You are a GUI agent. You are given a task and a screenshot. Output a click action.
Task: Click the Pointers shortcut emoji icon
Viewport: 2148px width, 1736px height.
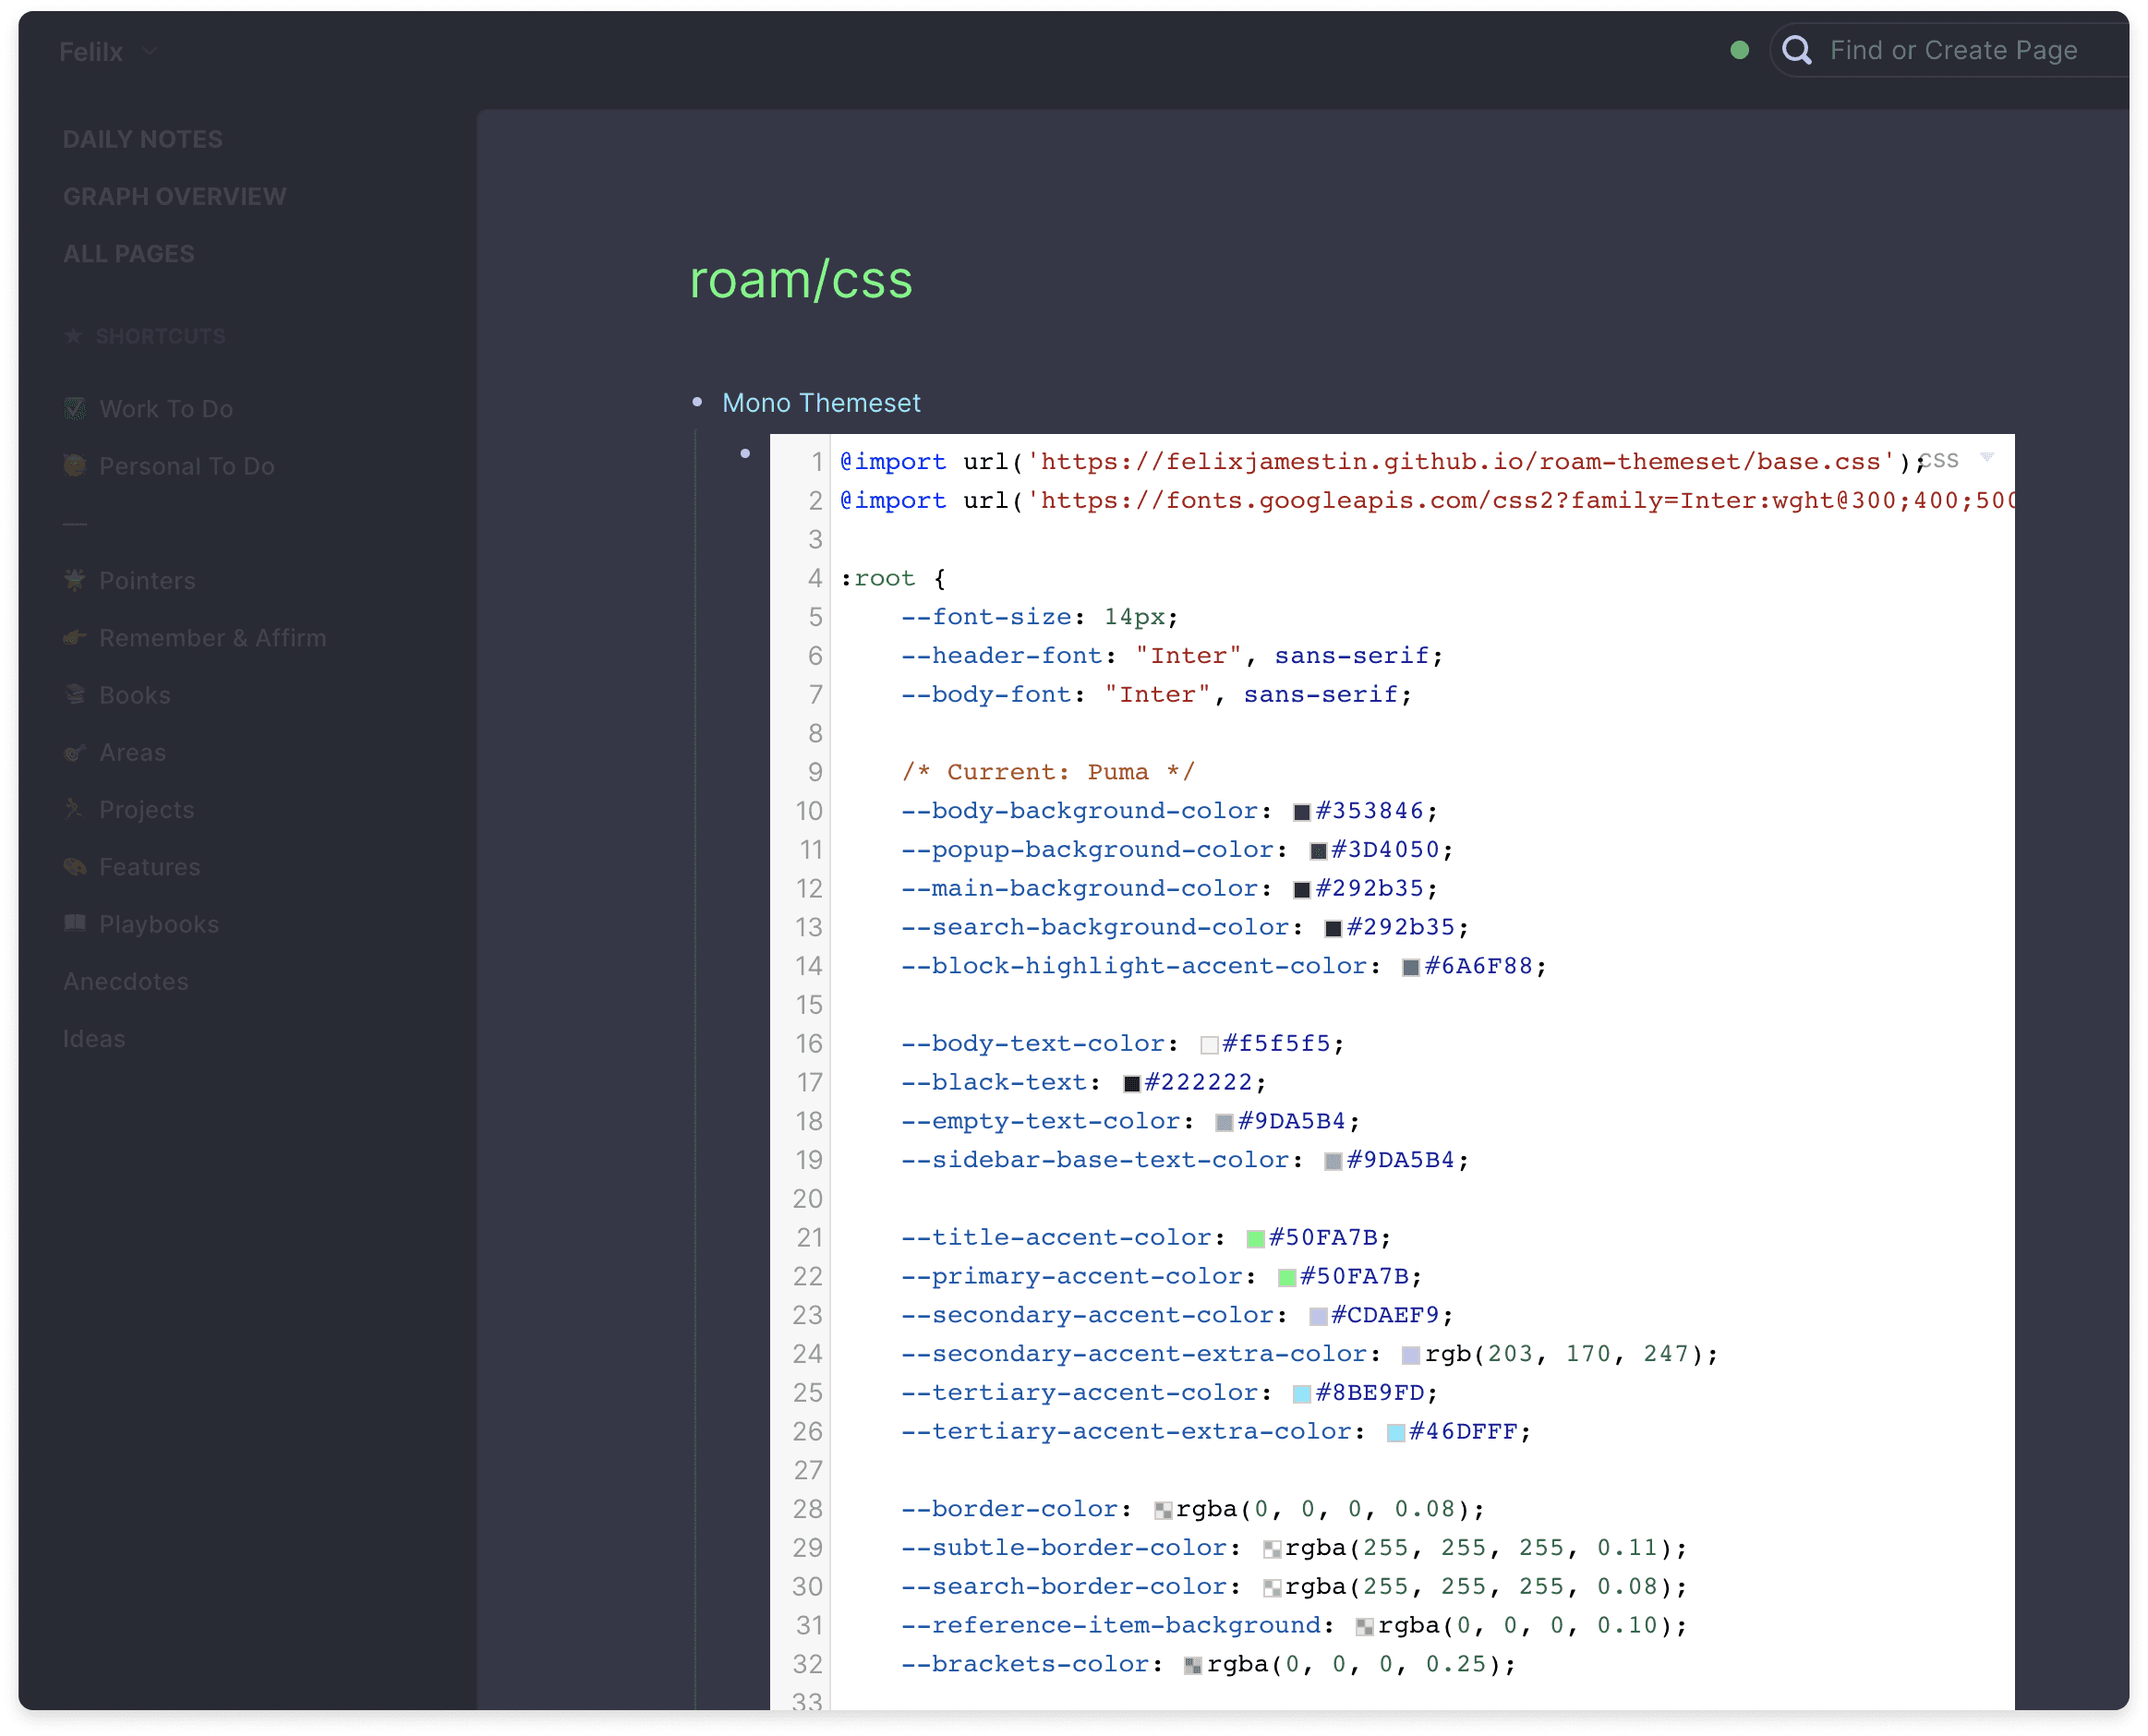pos(75,580)
